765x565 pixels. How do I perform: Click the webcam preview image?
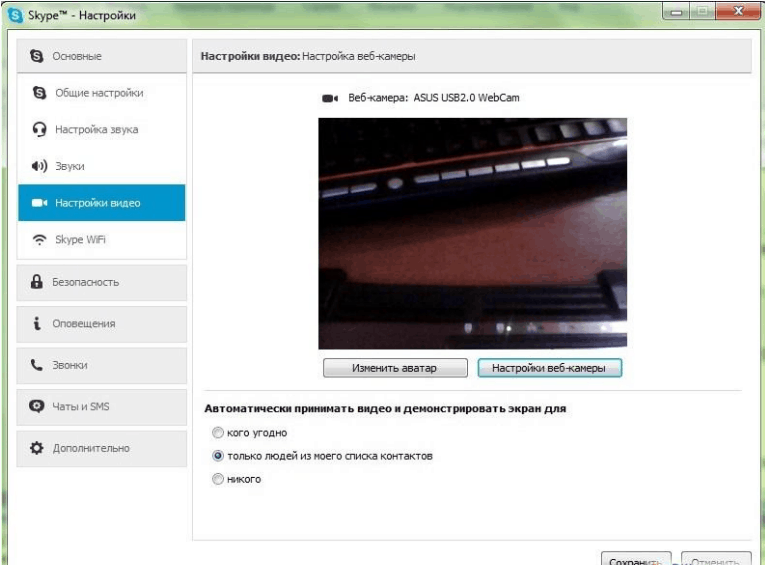pyautogui.click(x=472, y=233)
